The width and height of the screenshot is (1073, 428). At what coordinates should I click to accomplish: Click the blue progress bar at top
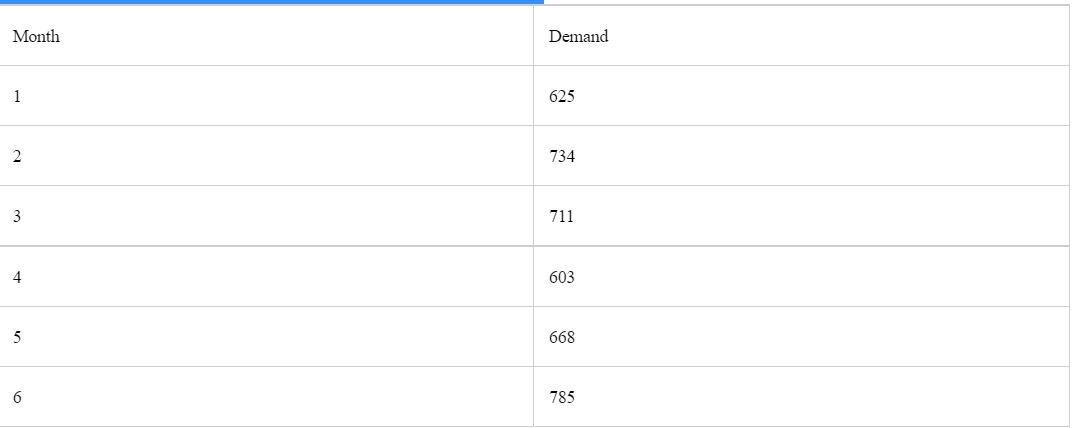pyautogui.click(x=270, y=2)
